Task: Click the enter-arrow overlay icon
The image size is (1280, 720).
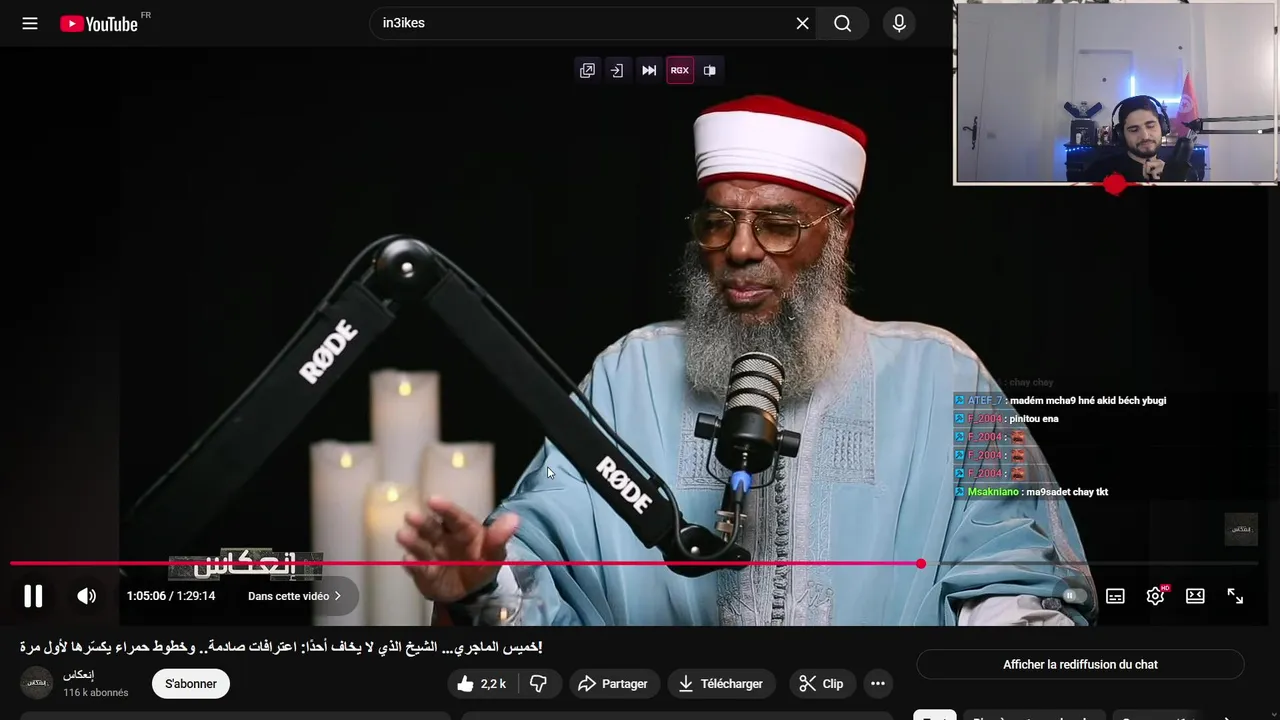Action: 617,70
